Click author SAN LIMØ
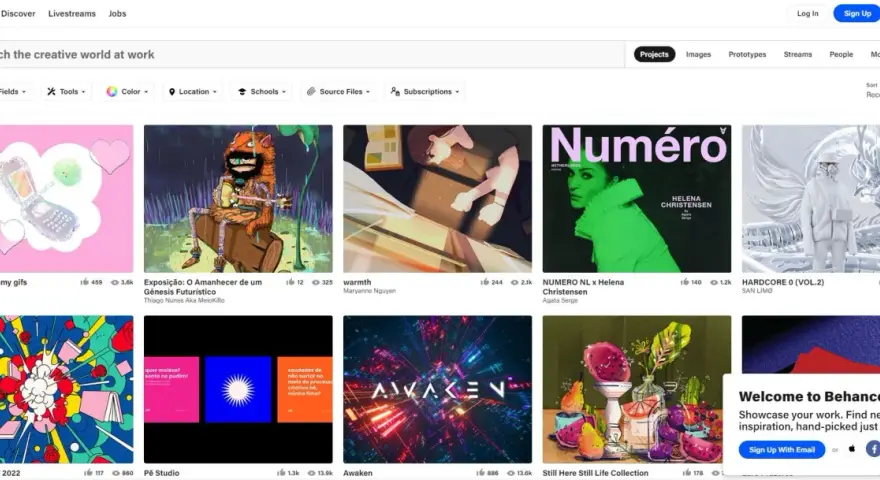The image size is (880, 480). (757, 291)
